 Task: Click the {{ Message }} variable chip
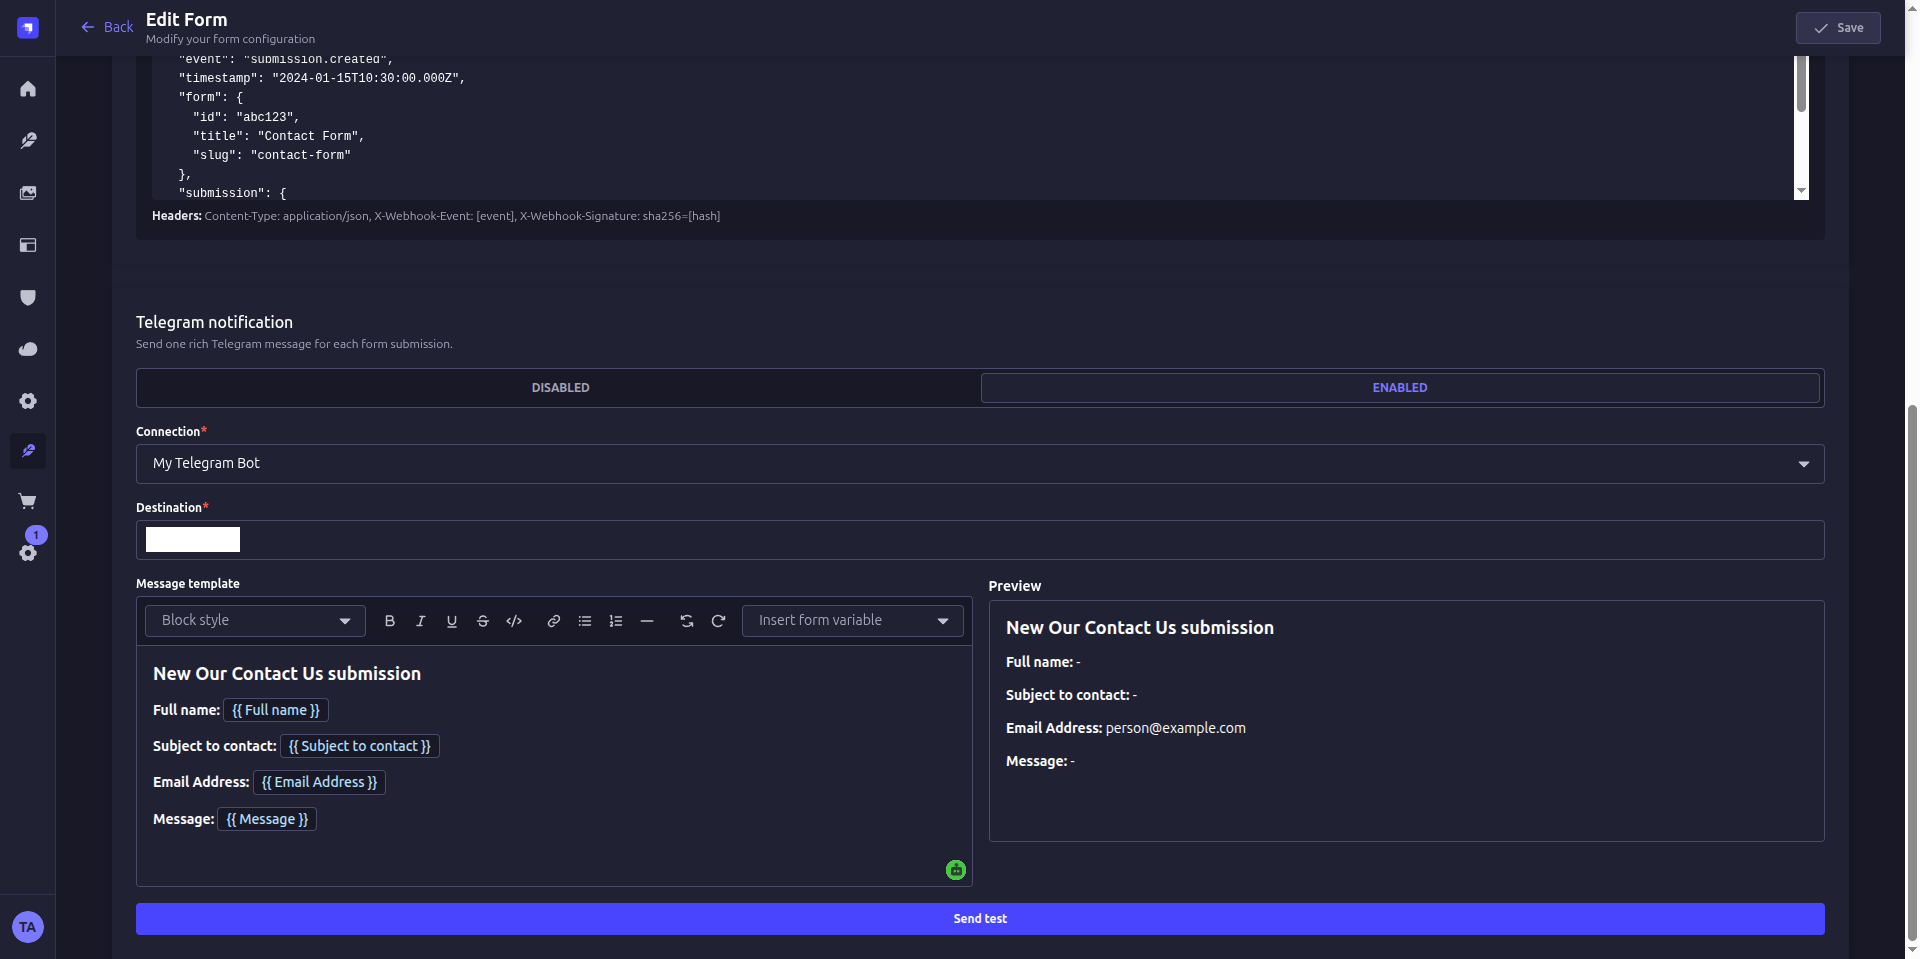(x=267, y=819)
